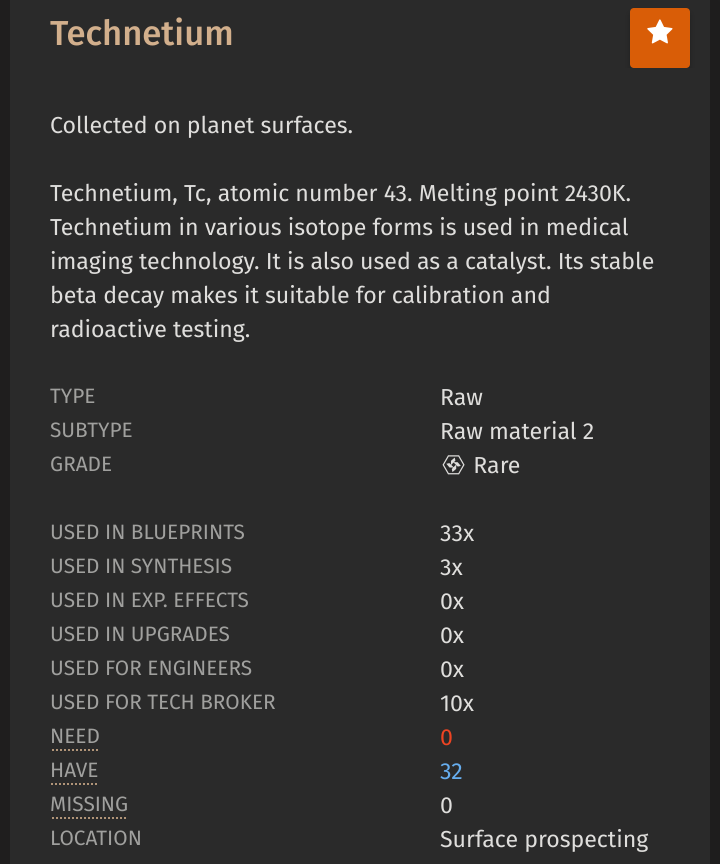The width and height of the screenshot is (720, 864).
Task: Click the HAVE label with dotted underline
Action: 74,771
